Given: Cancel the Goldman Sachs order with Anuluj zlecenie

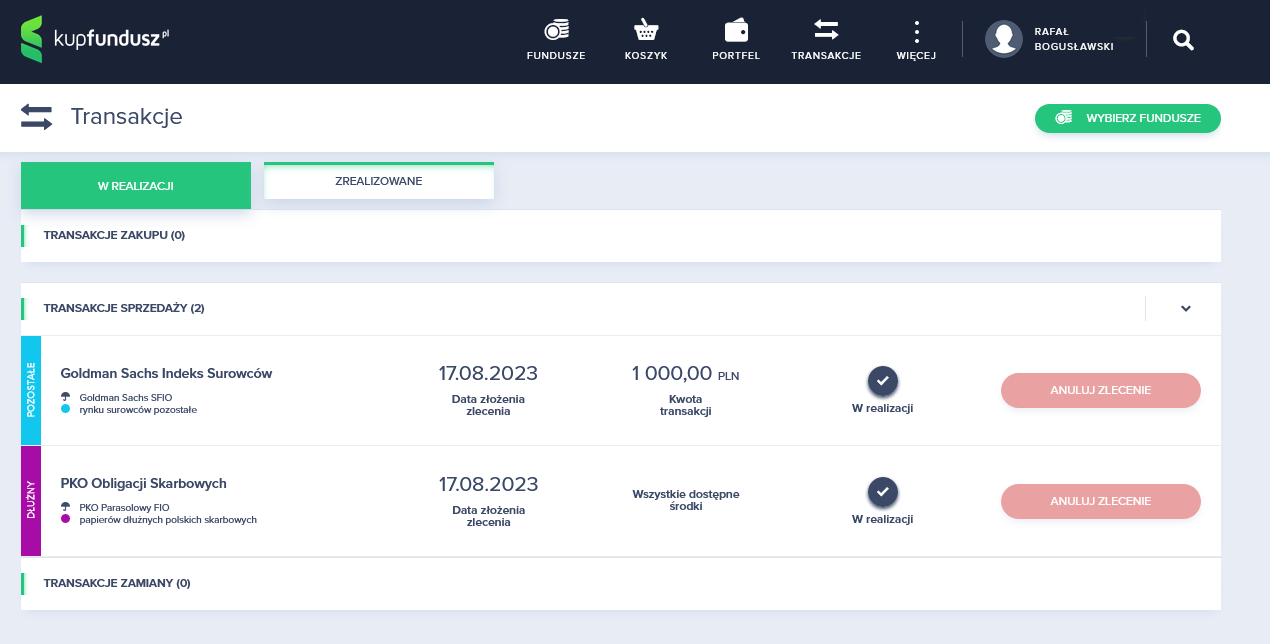Looking at the screenshot, I should [x=1101, y=390].
